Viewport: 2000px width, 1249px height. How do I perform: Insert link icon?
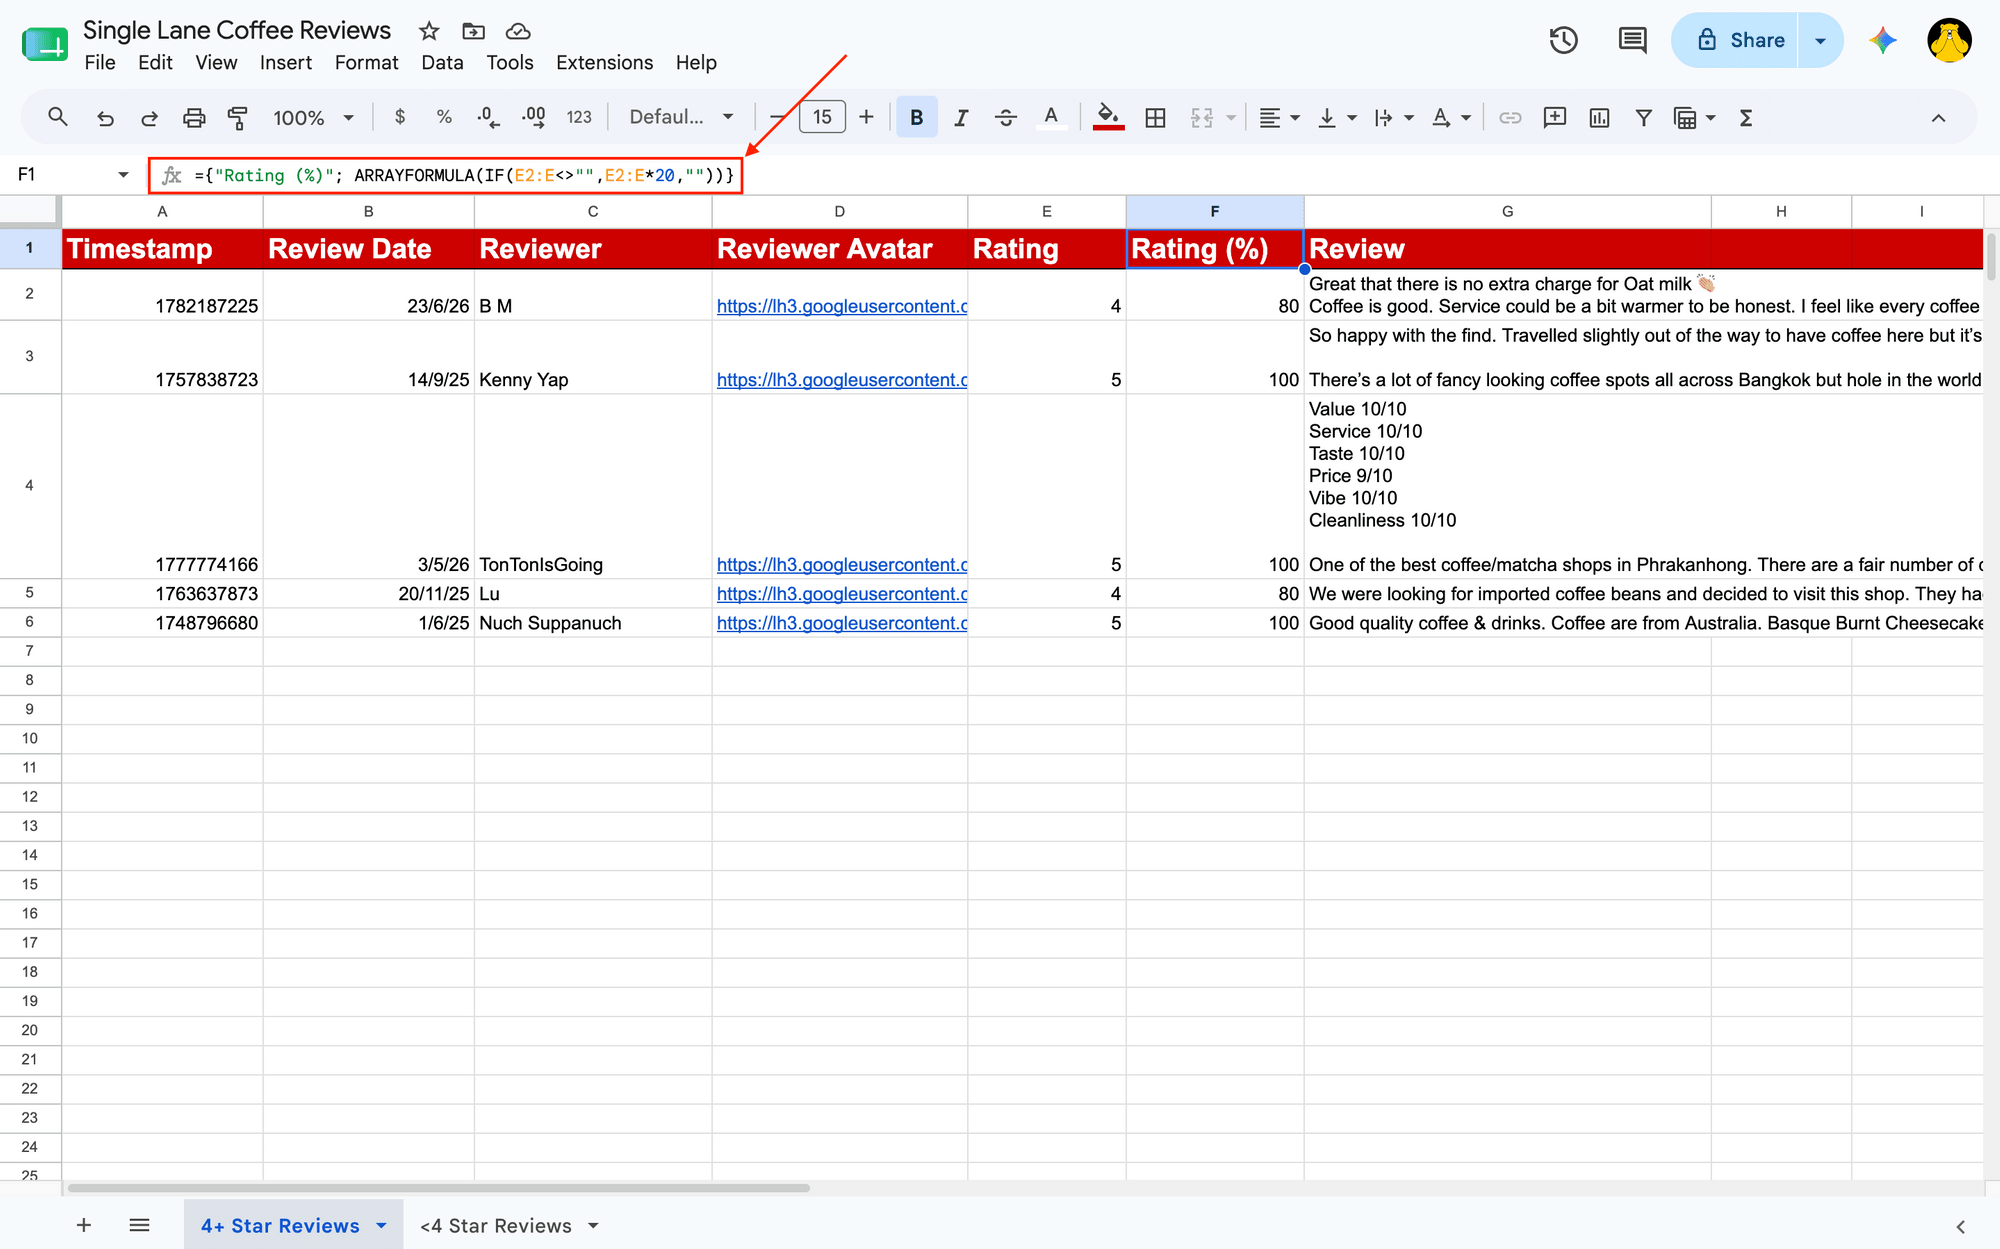(1510, 118)
